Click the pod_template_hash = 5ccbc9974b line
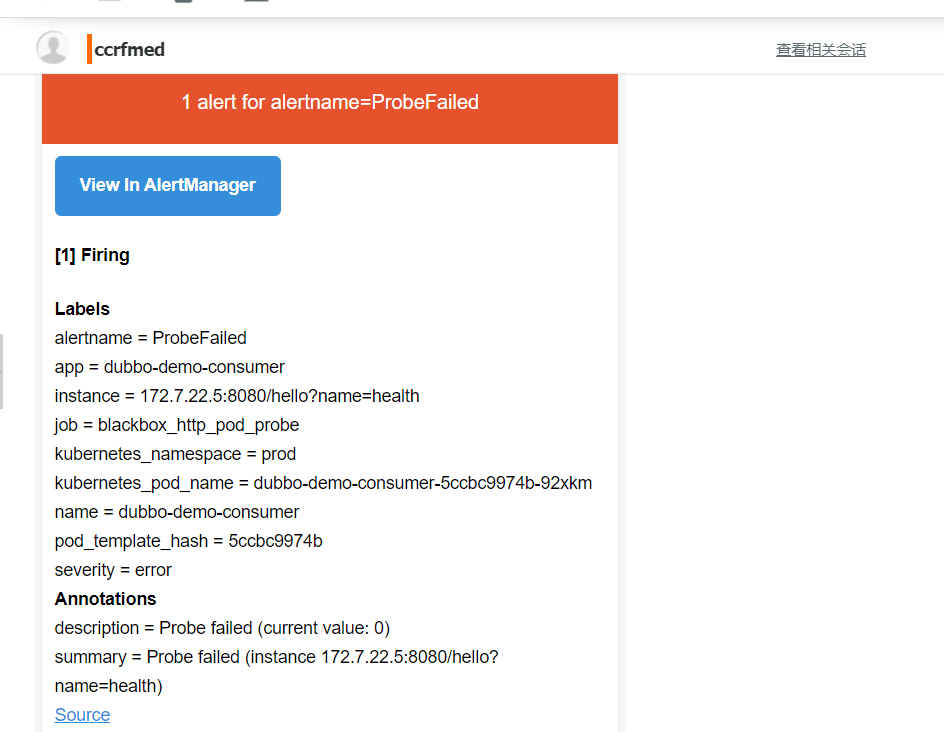Image resolution: width=944 pixels, height=732 pixels. [188, 541]
